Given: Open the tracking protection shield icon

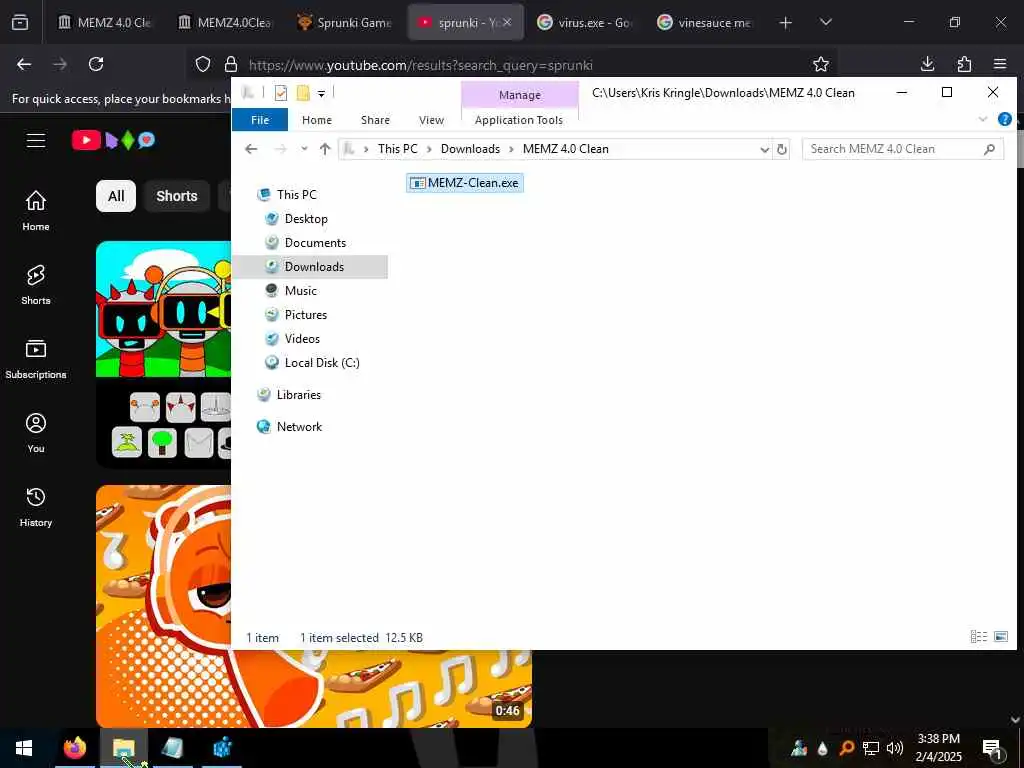Looking at the screenshot, I should pos(203,64).
